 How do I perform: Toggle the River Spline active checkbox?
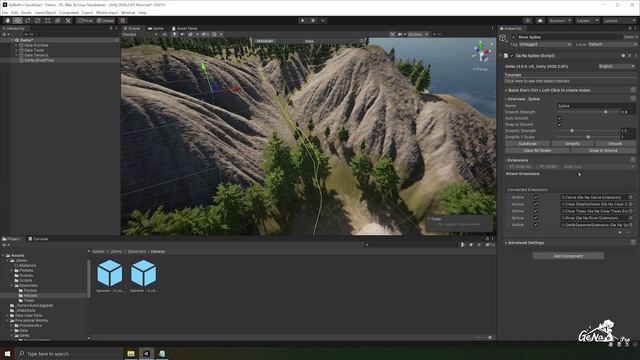[x=513, y=37]
